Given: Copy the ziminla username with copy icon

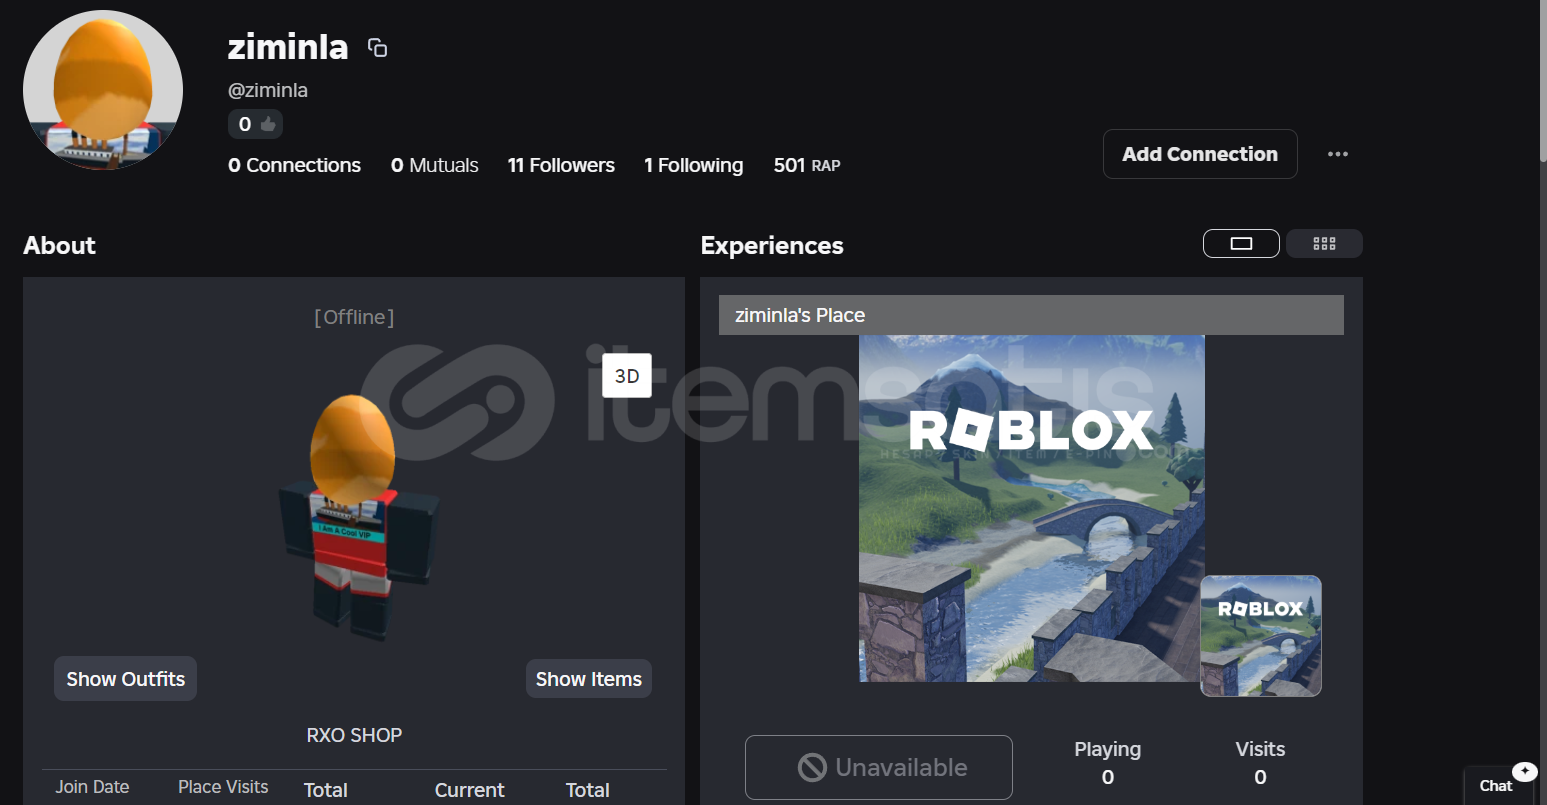Looking at the screenshot, I should point(377,47).
